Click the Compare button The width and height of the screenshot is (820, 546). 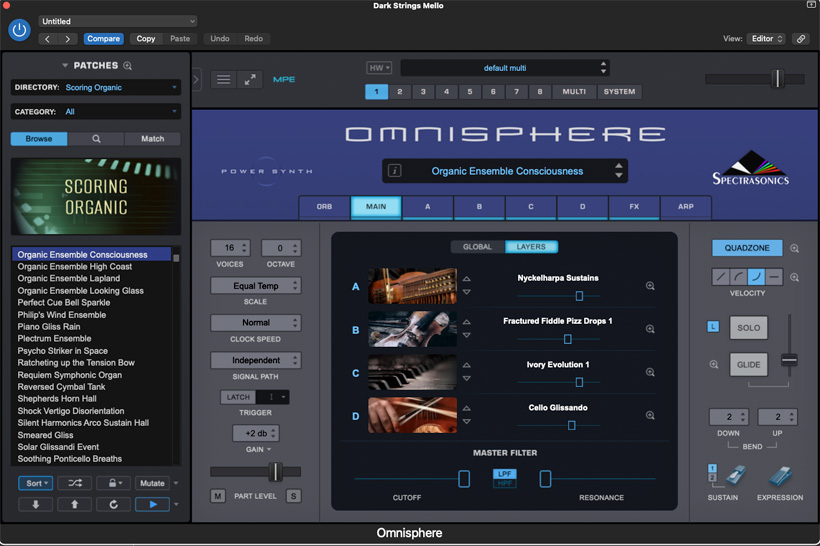point(104,39)
